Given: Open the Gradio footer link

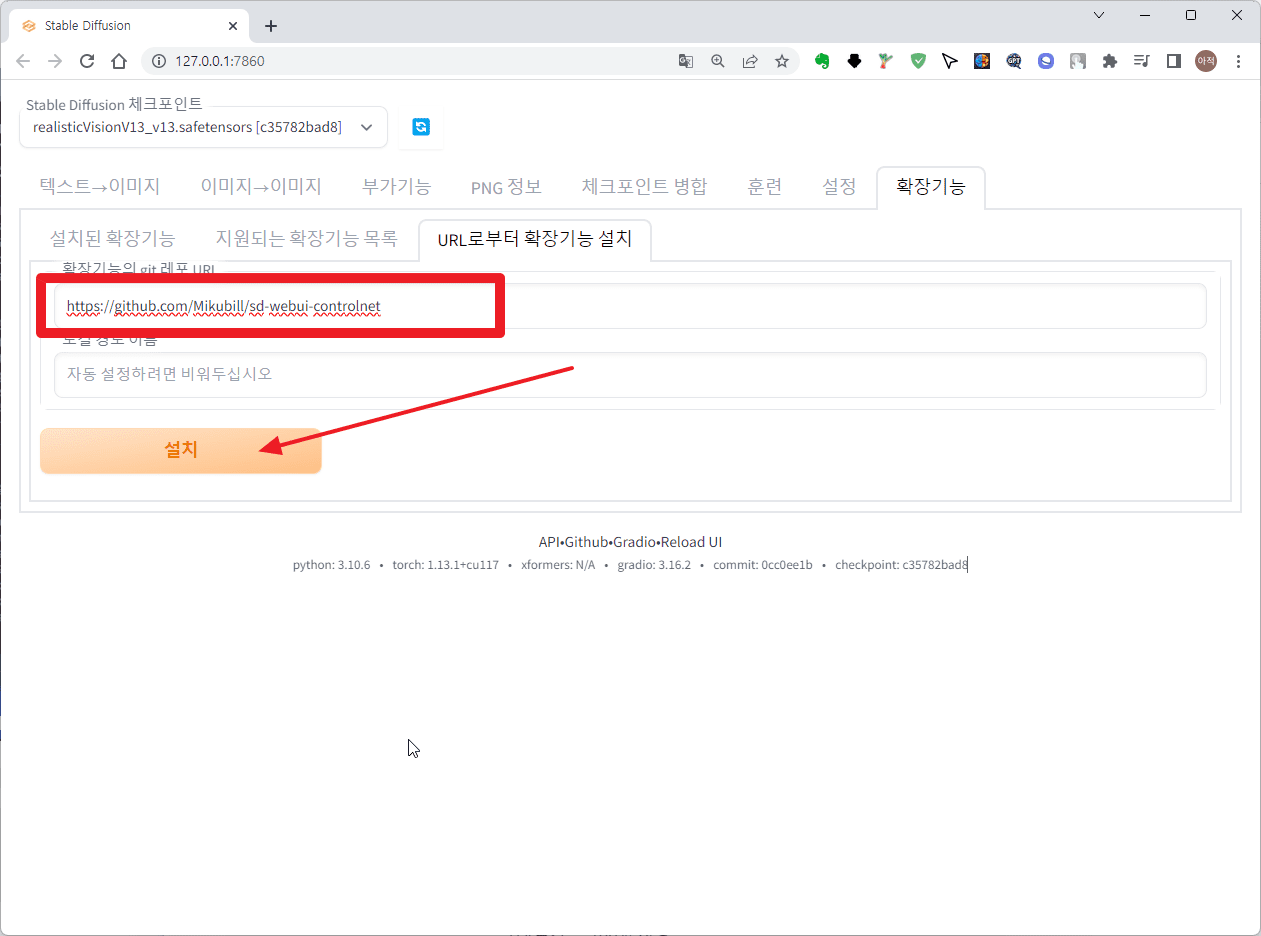Looking at the screenshot, I should click(634, 542).
